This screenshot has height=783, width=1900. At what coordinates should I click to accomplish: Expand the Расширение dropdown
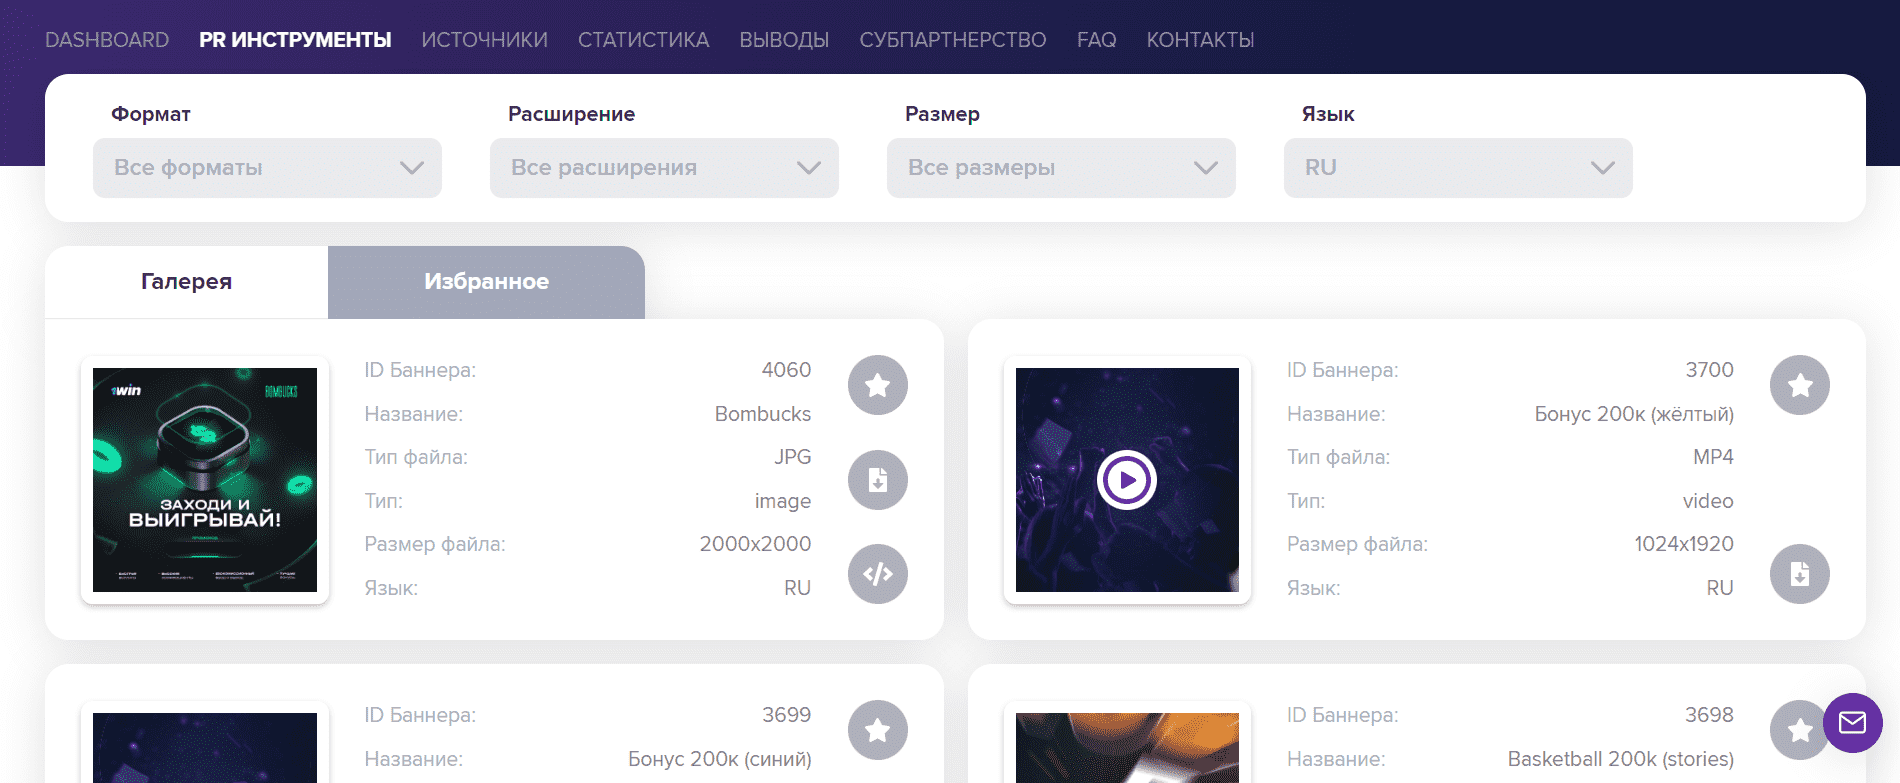pos(664,168)
